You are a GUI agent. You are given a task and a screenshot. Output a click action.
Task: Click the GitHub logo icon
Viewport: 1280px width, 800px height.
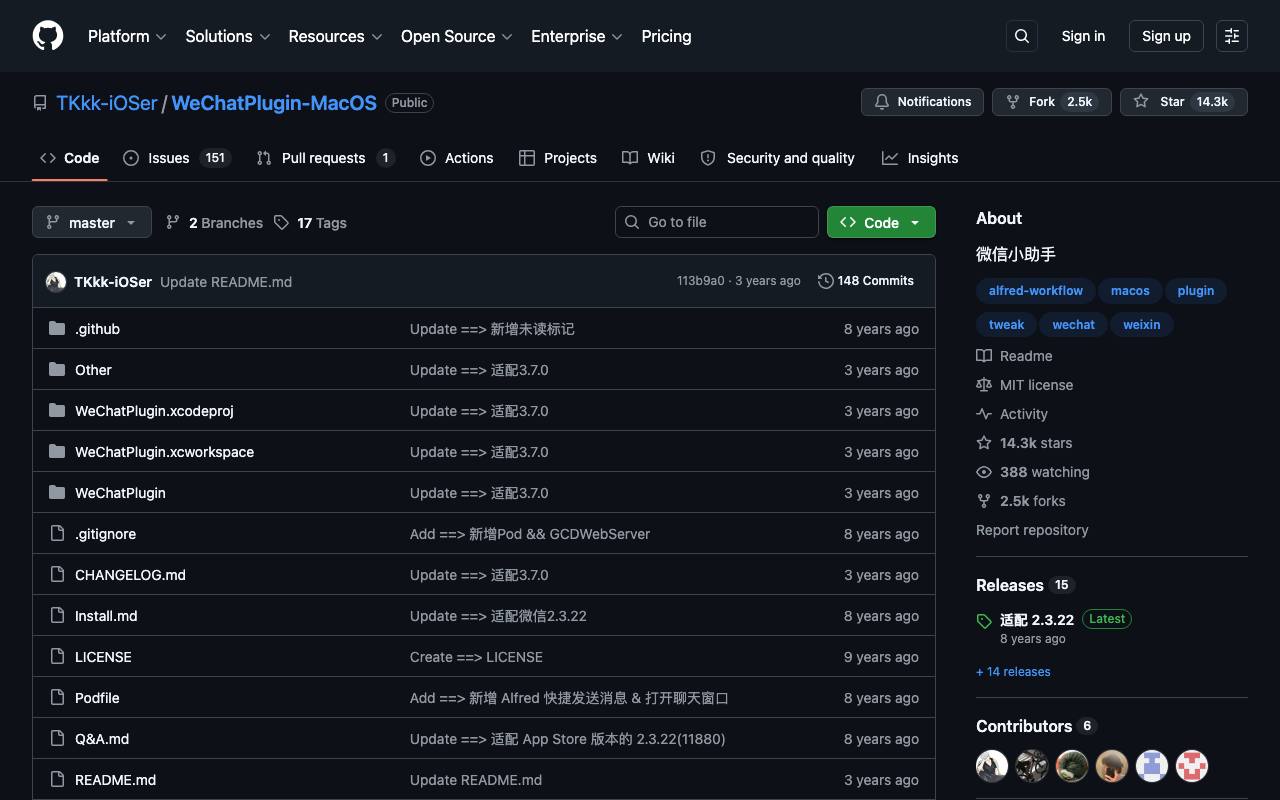pyautogui.click(x=48, y=36)
